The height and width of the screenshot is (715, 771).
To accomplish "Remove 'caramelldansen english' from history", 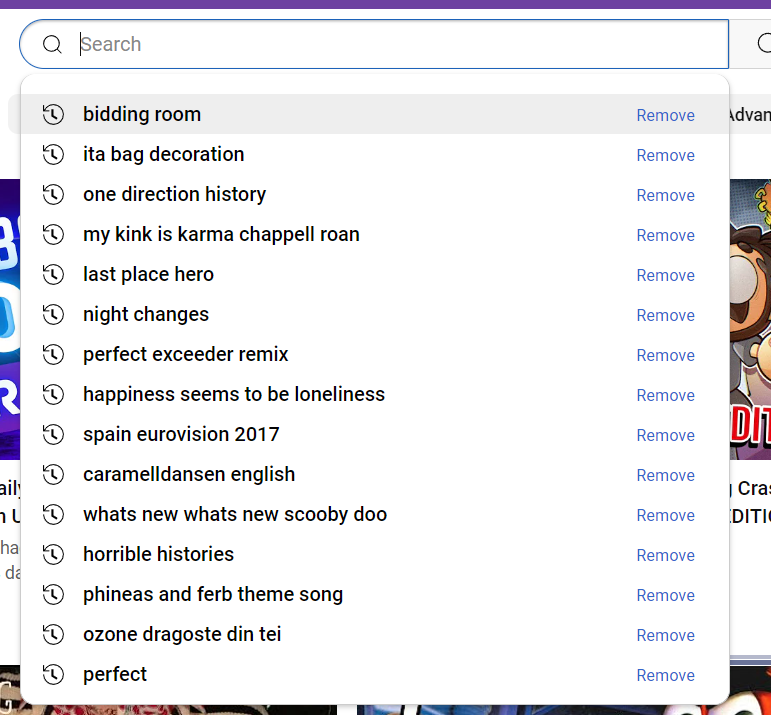I will [x=665, y=475].
